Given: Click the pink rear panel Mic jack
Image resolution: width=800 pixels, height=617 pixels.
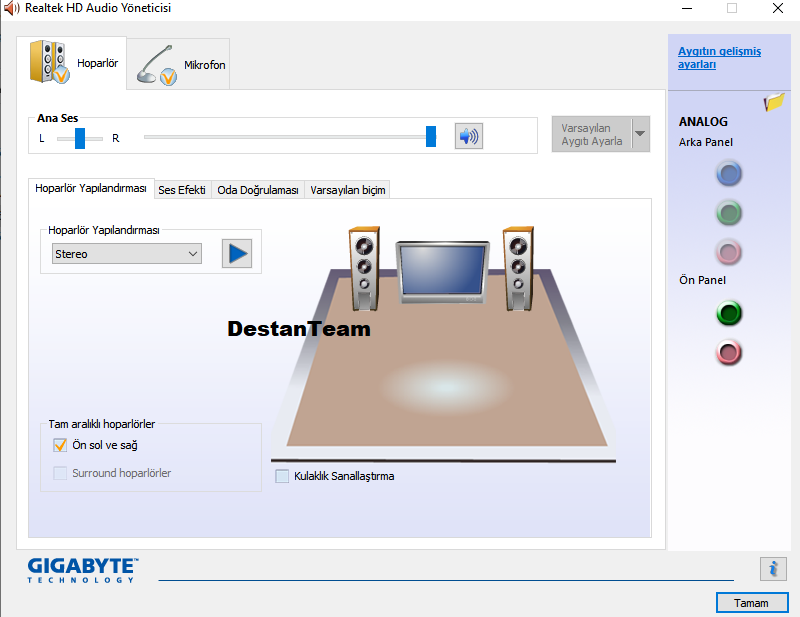Looking at the screenshot, I should 728,252.
